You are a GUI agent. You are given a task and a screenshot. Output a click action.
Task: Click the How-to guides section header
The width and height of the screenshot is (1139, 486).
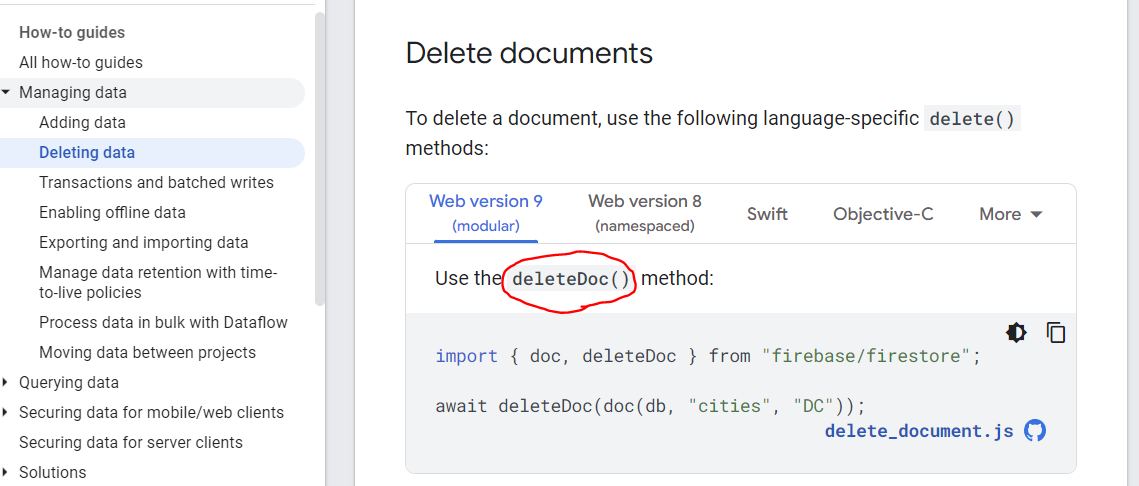72,32
